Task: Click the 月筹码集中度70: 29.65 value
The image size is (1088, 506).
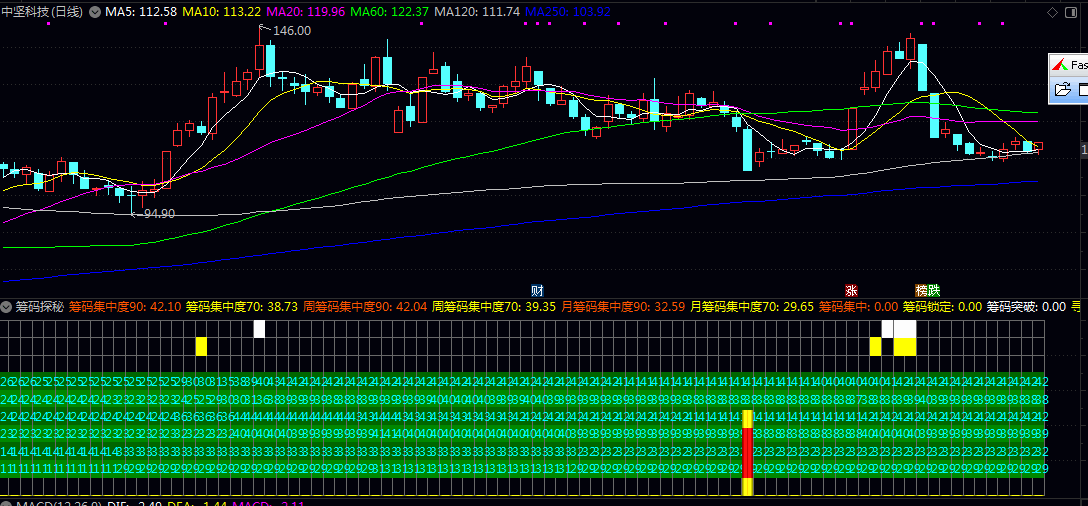Action: tap(752, 306)
